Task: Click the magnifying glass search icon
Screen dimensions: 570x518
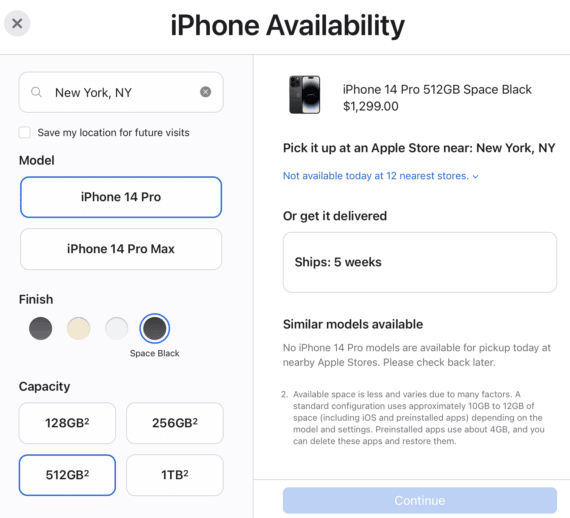Action: tap(36, 92)
